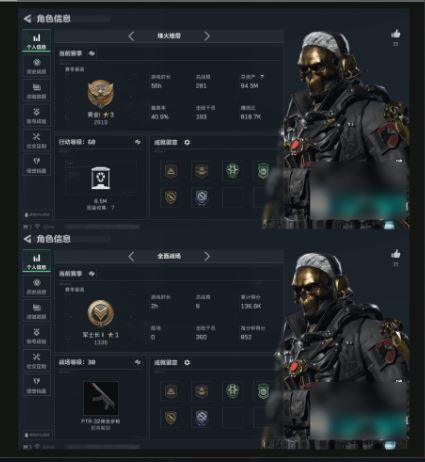
Task: Click the back arrow in the 全面战场 panel header
Action: [x=27, y=239]
